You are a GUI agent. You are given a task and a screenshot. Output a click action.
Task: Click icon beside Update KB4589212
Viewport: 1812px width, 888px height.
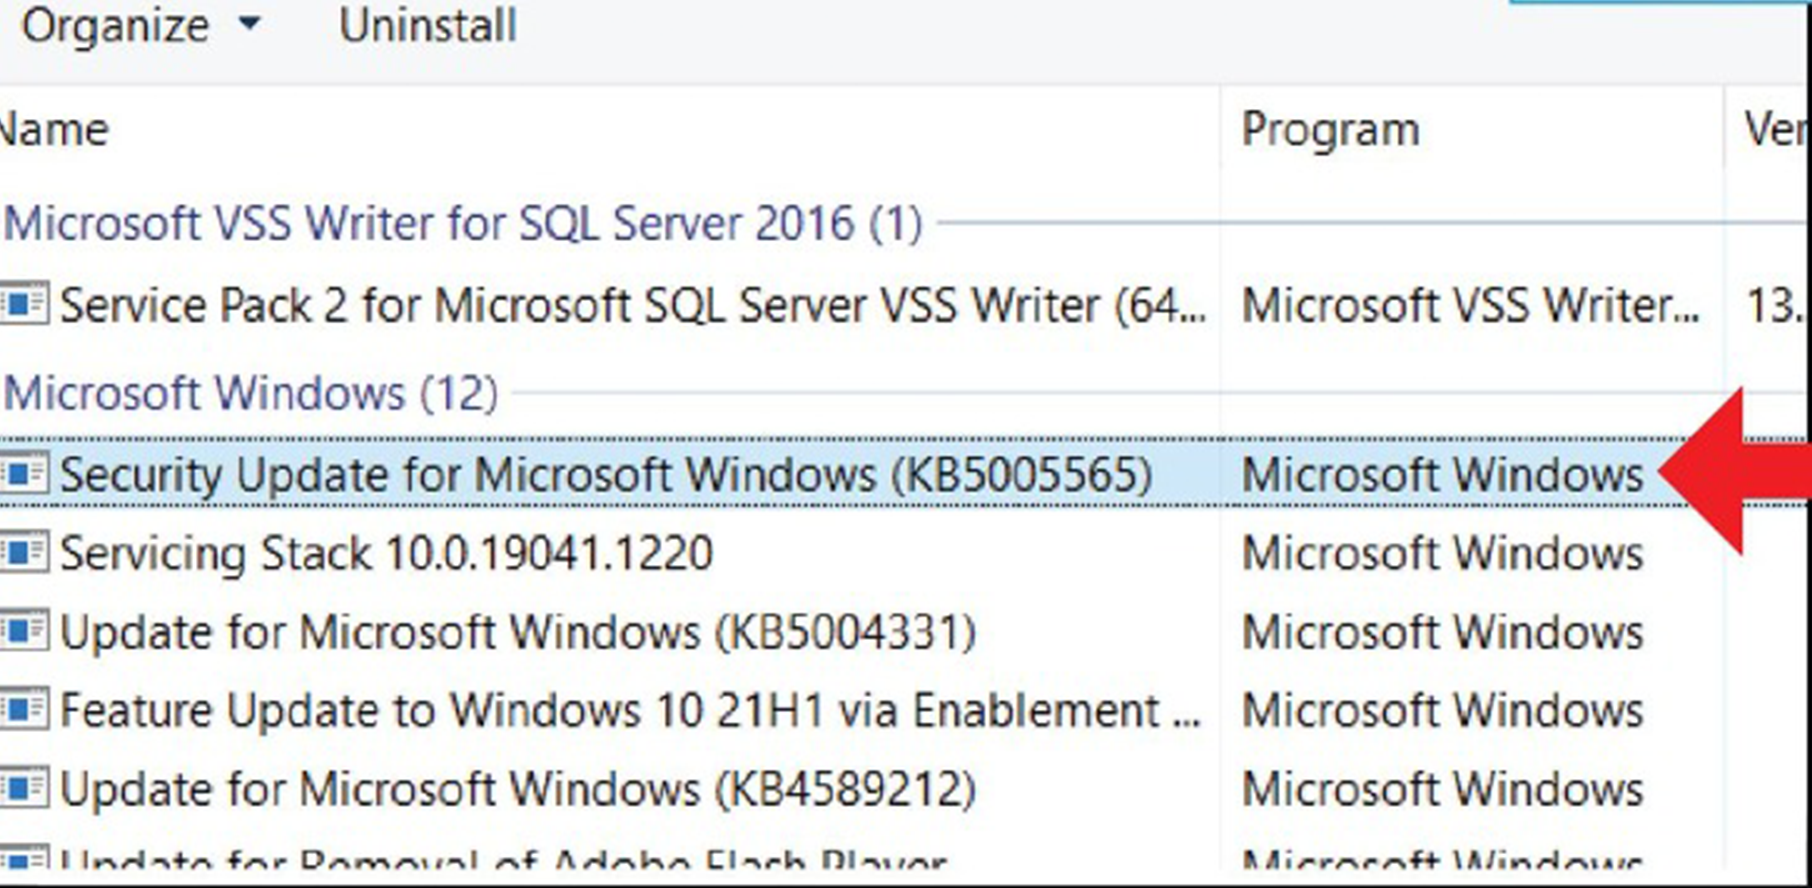(x=23, y=789)
